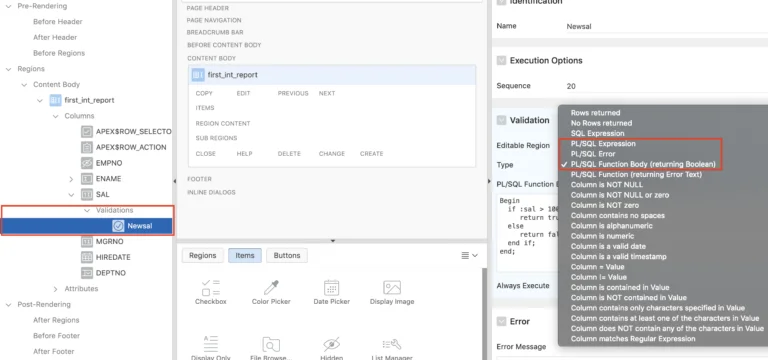Pick the Display Only item icon
This screenshot has width=768, height=360.
pos(211,344)
